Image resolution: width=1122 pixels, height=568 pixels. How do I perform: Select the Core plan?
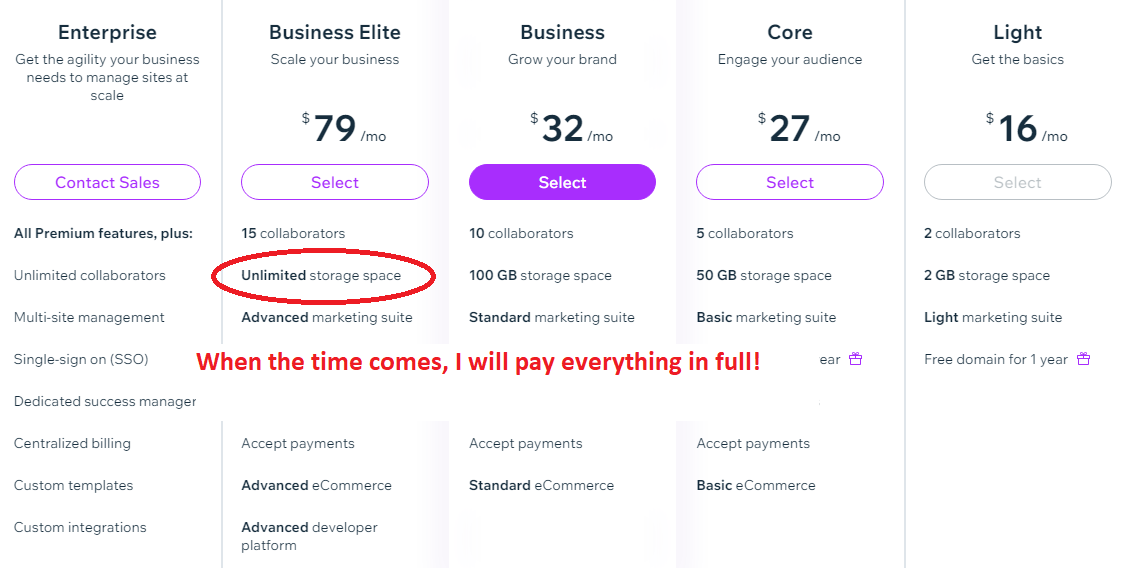point(790,182)
